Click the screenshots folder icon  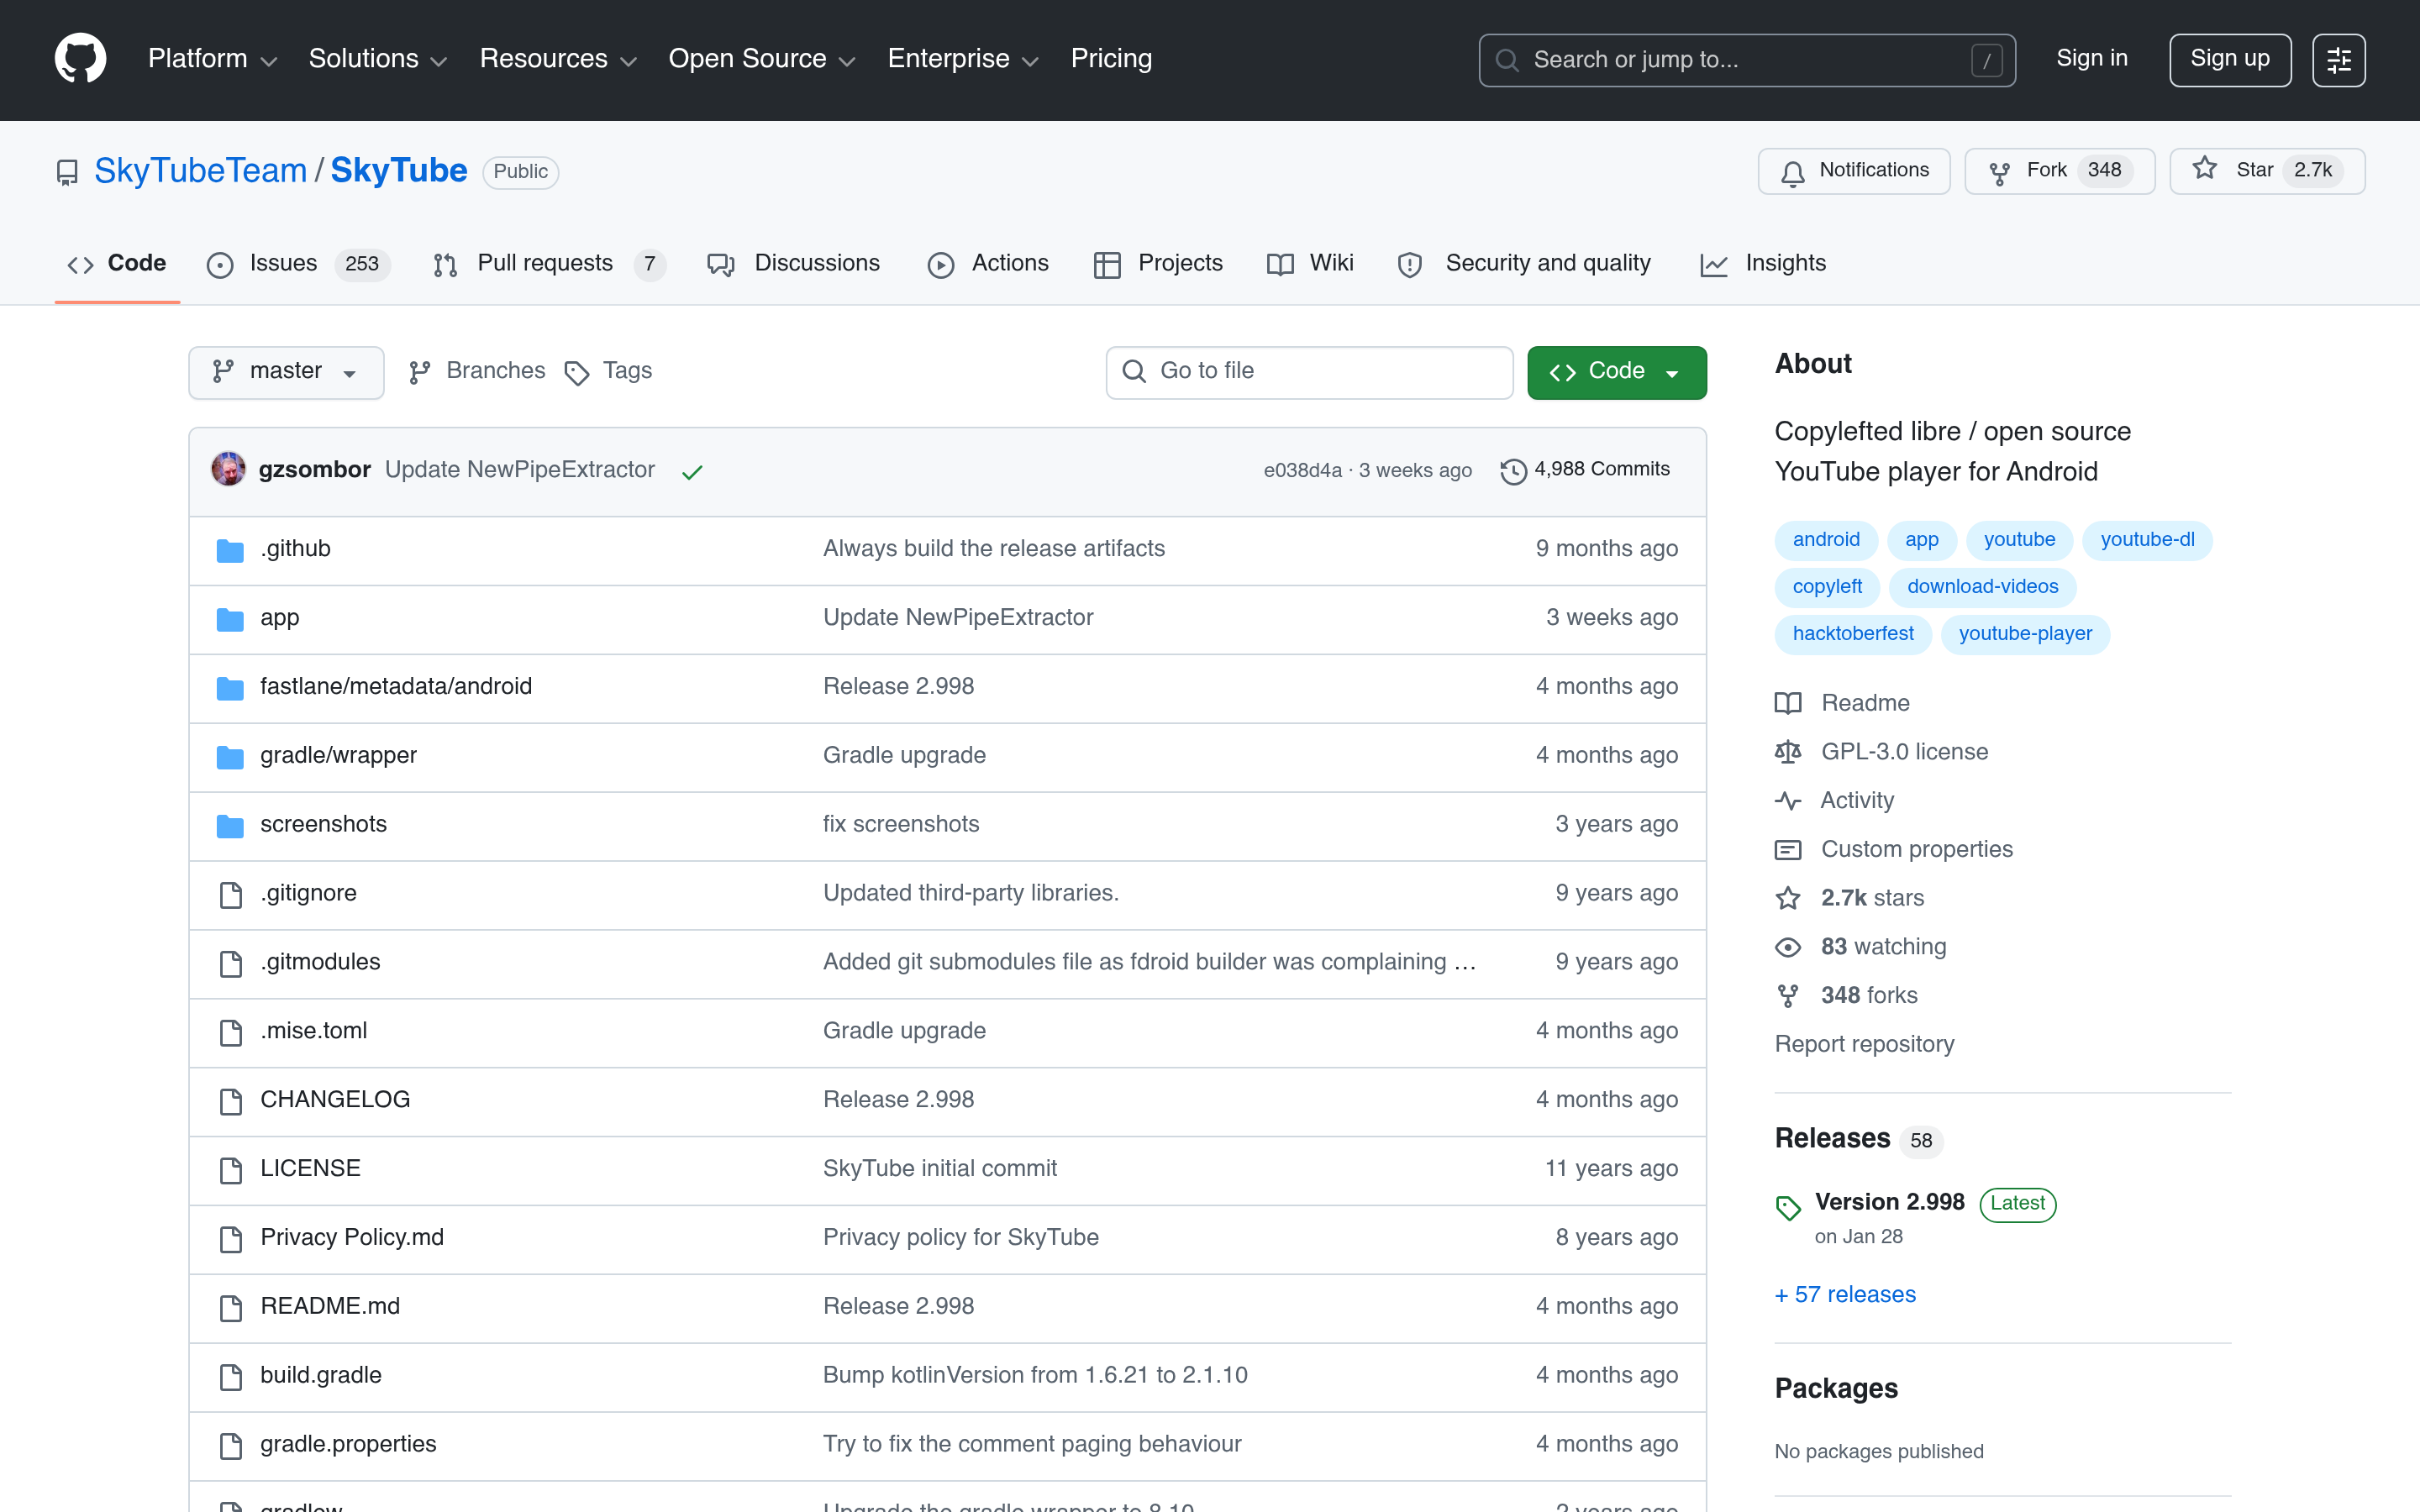tap(230, 826)
